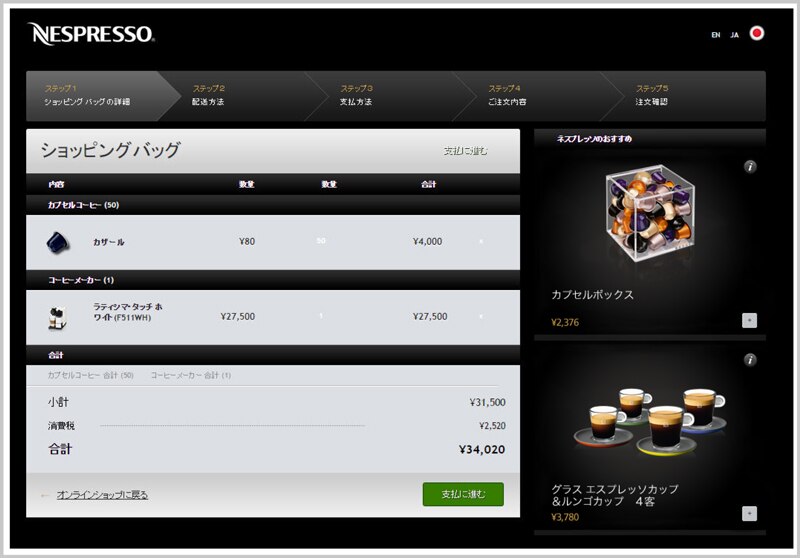Viewport: 800px width, 558px height.
Task: Follow オンラインショップに戻る link
Action: [x=102, y=495]
